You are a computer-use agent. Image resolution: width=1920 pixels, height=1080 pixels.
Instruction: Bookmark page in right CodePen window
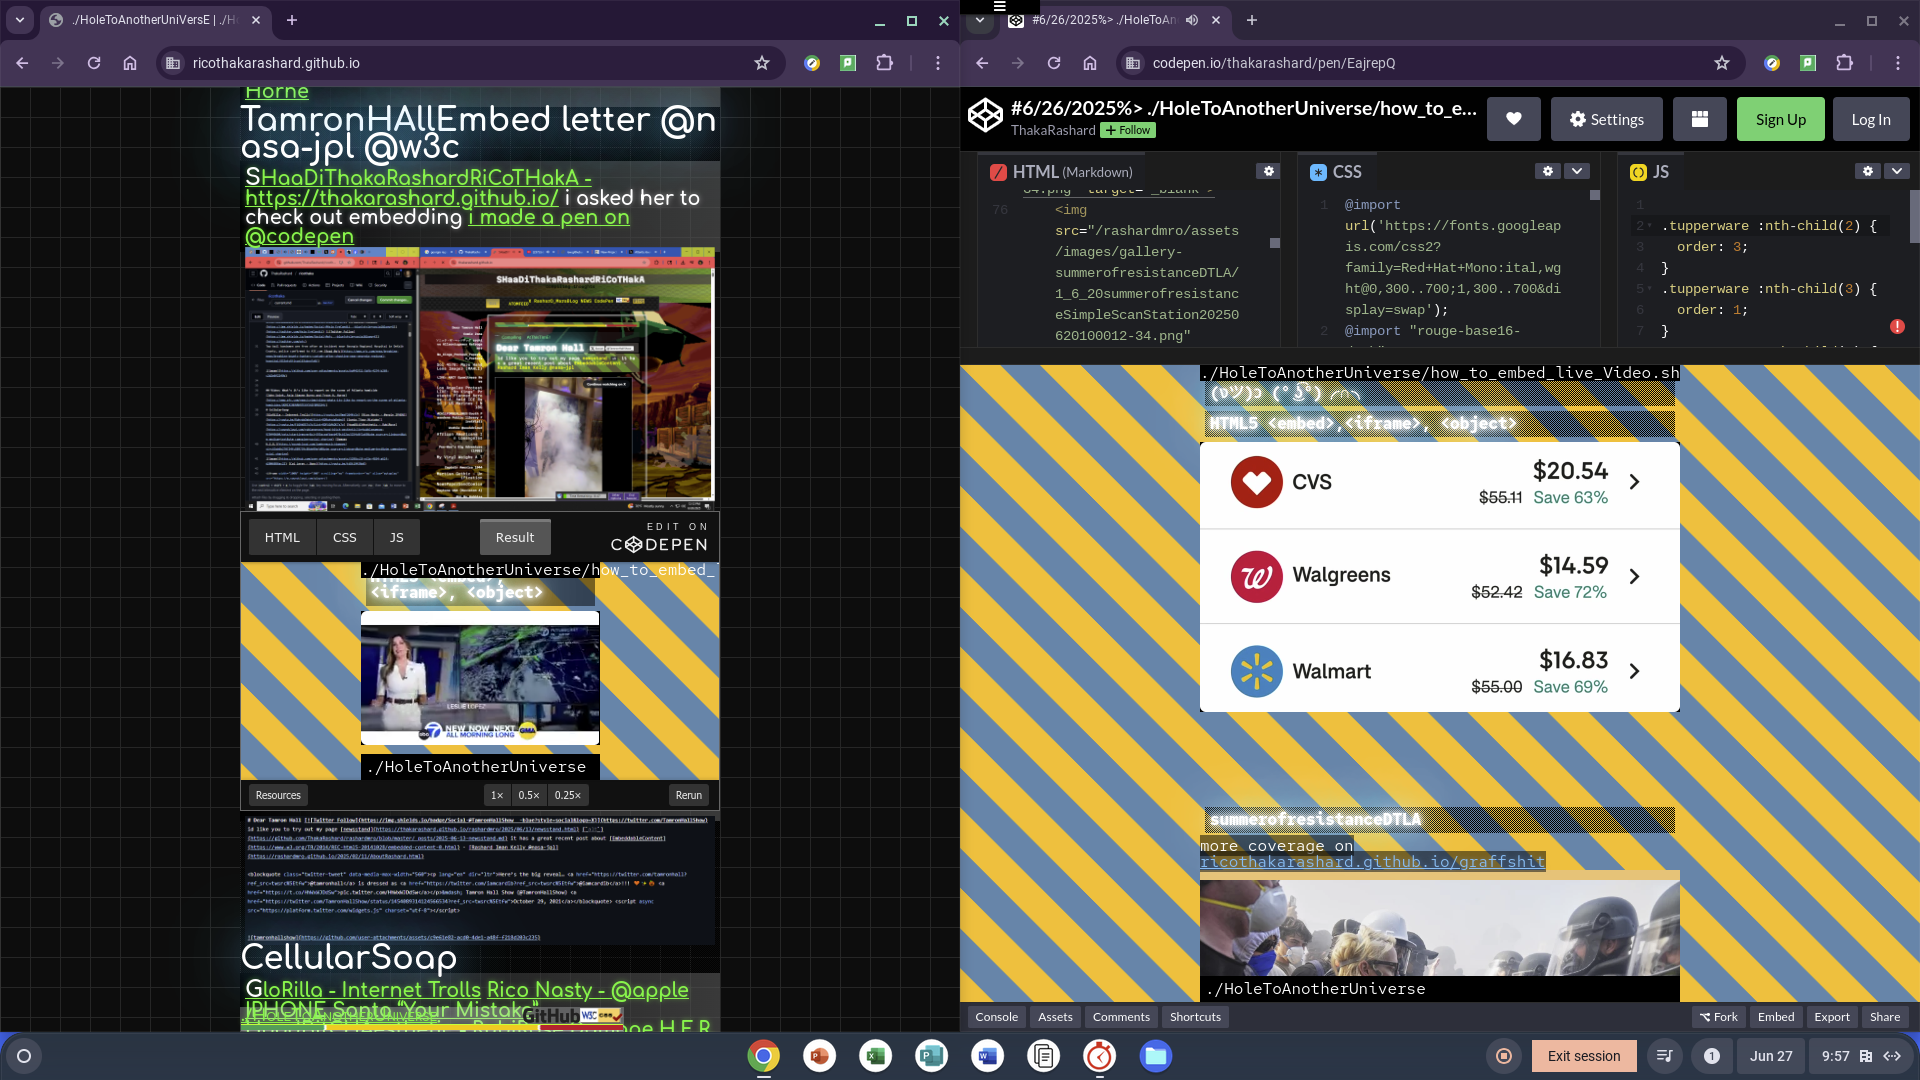[1722, 63]
